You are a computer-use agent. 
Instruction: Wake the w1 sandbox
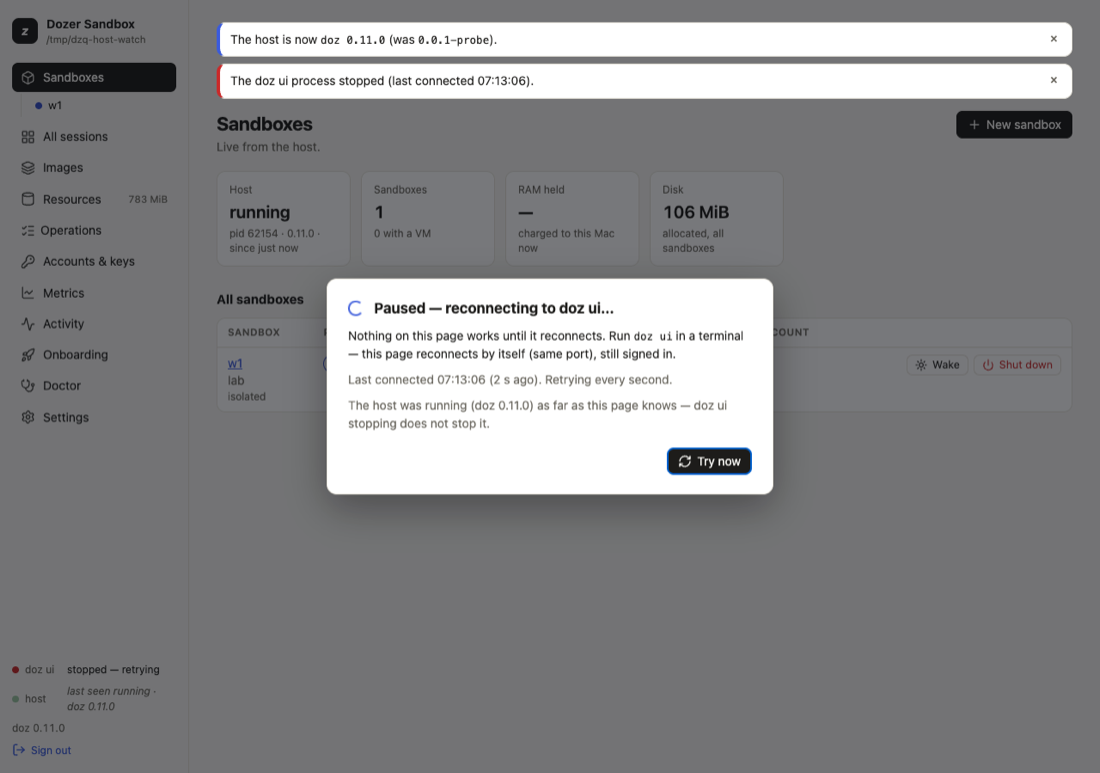click(x=937, y=365)
